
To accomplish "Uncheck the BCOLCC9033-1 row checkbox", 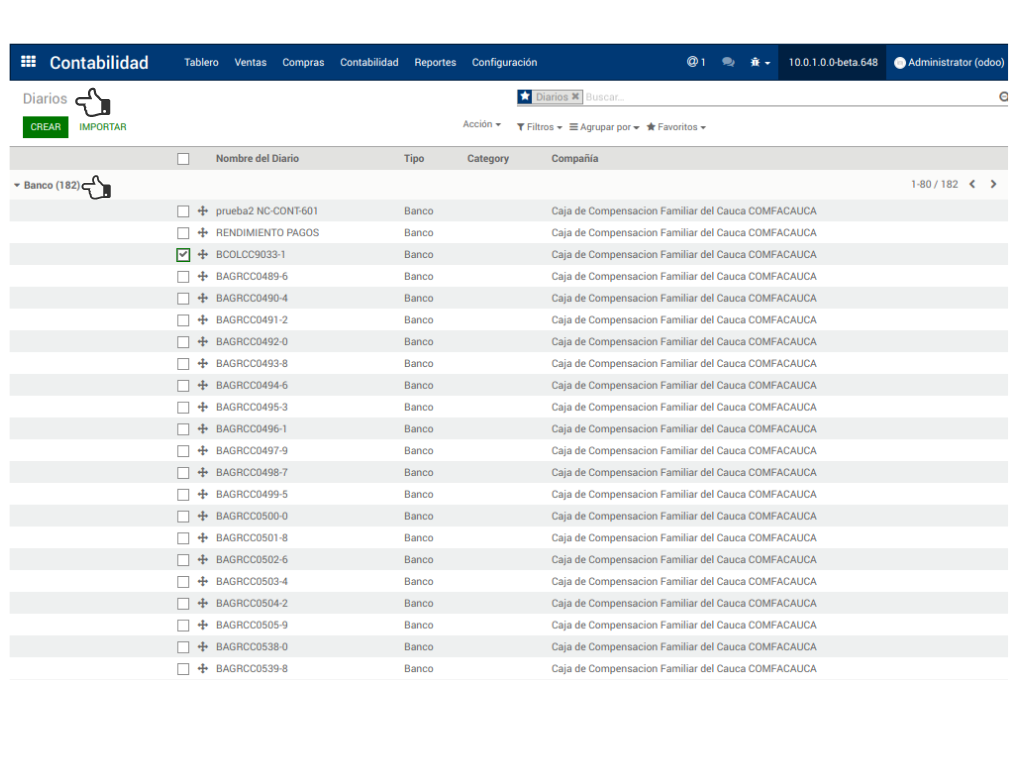I will point(183,255).
